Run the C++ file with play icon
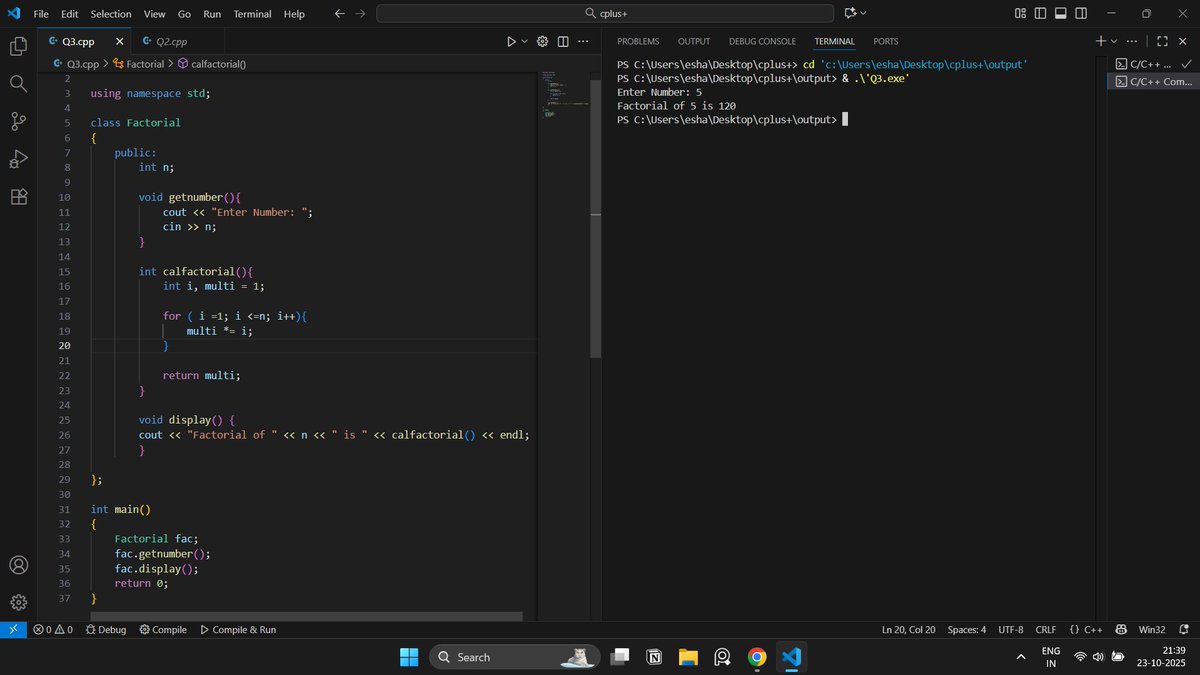 point(511,41)
